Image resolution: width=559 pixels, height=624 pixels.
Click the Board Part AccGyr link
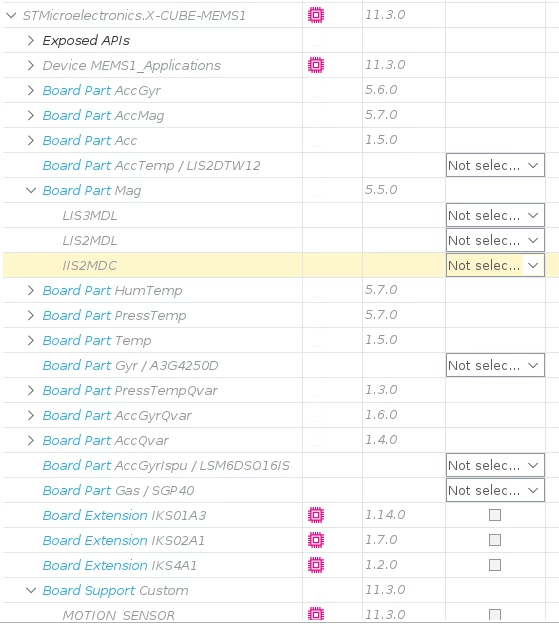[101, 91]
